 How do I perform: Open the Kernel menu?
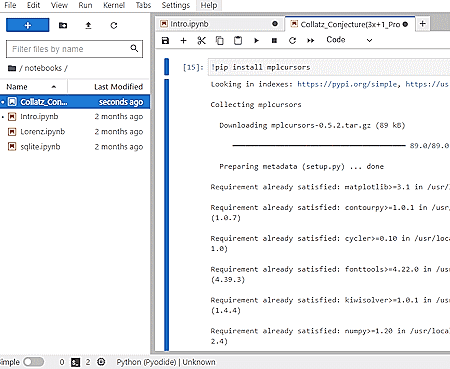pos(114,5)
